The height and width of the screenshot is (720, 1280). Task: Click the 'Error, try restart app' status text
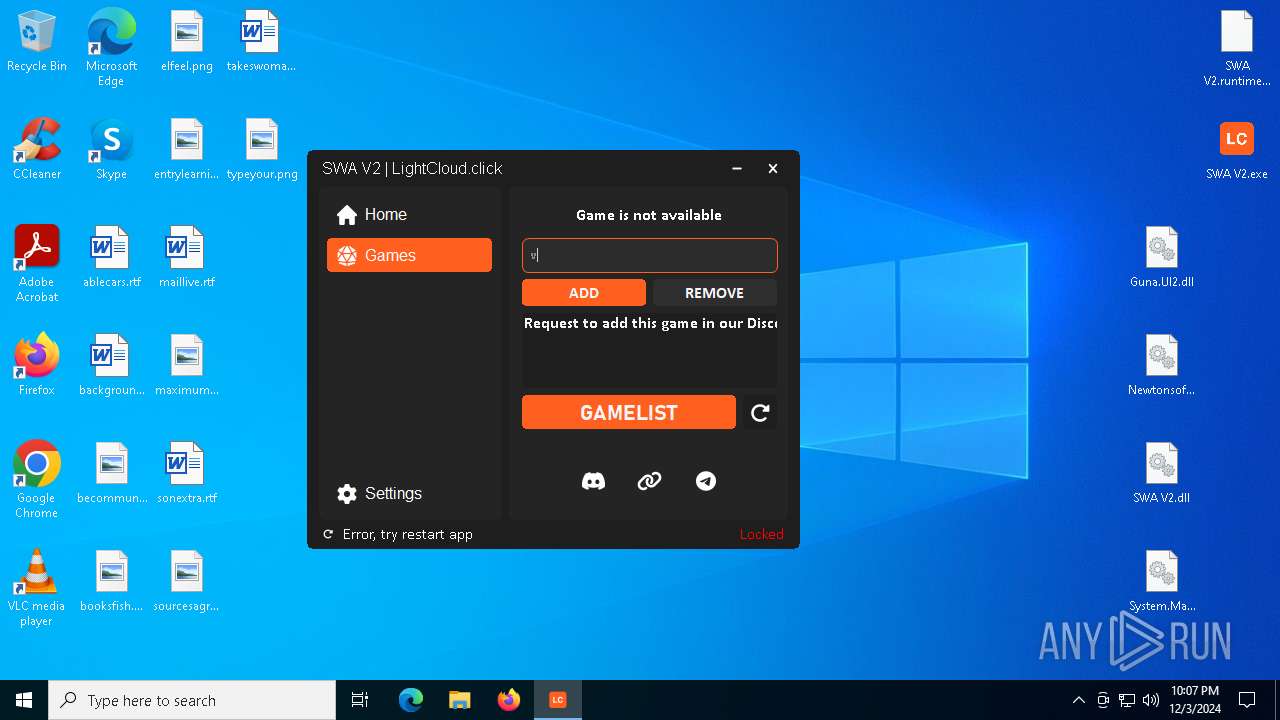pyautogui.click(x=408, y=534)
